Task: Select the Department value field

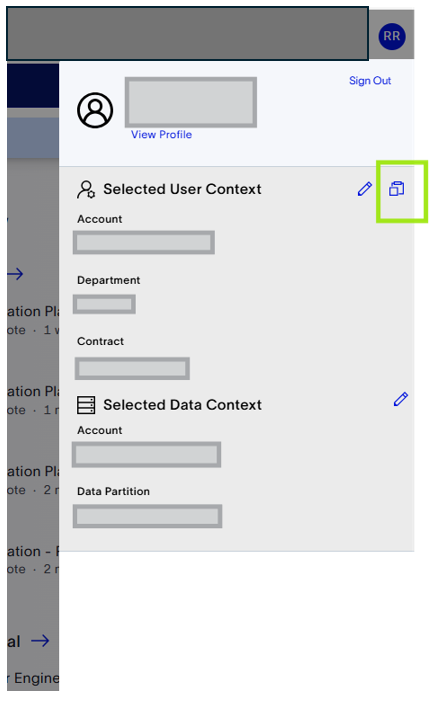Action: click(x=104, y=304)
